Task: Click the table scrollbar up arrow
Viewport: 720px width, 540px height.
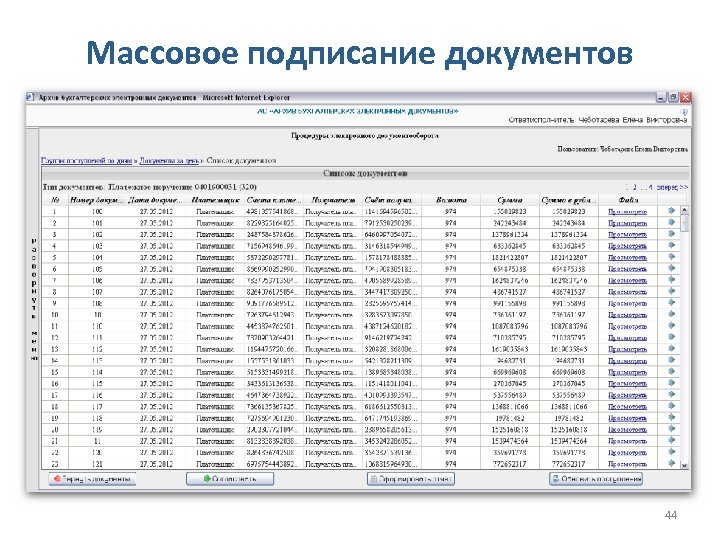Action: click(684, 210)
